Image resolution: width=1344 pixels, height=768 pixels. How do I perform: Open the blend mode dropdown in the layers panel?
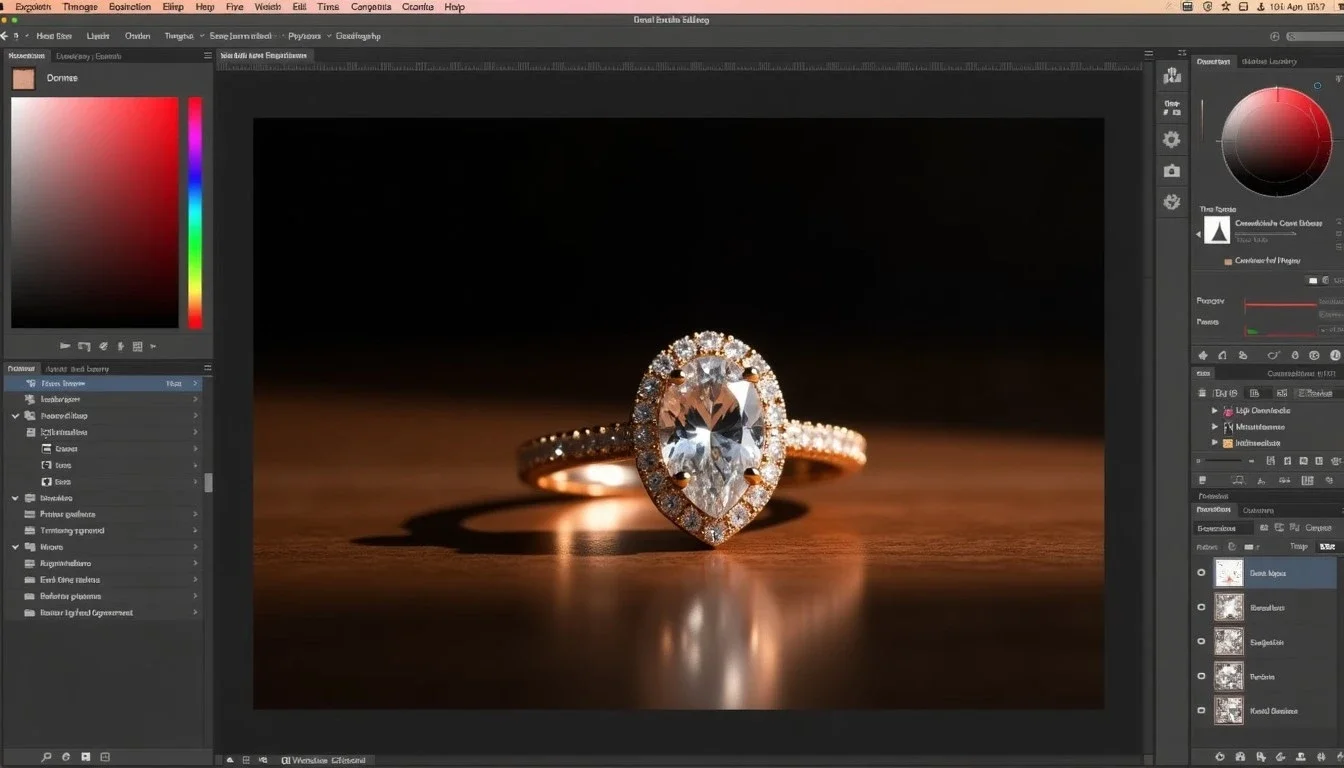[1224, 528]
